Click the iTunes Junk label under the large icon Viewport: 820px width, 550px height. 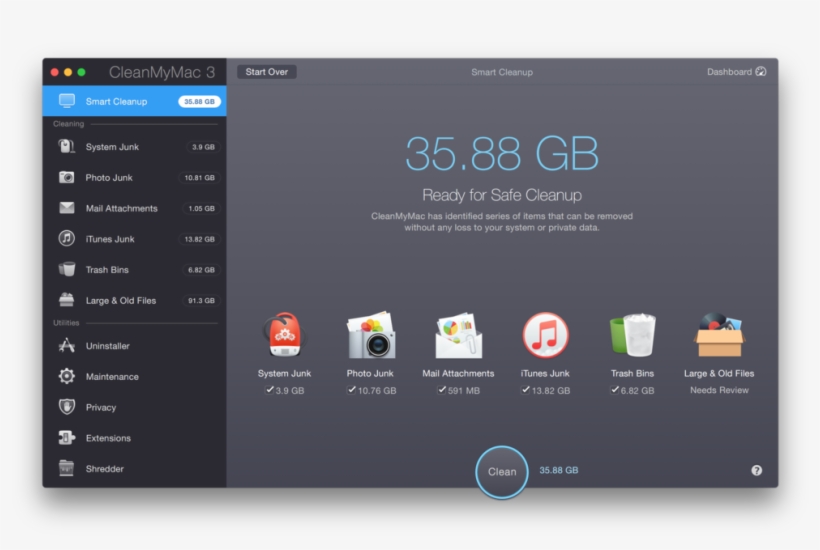point(545,373)
